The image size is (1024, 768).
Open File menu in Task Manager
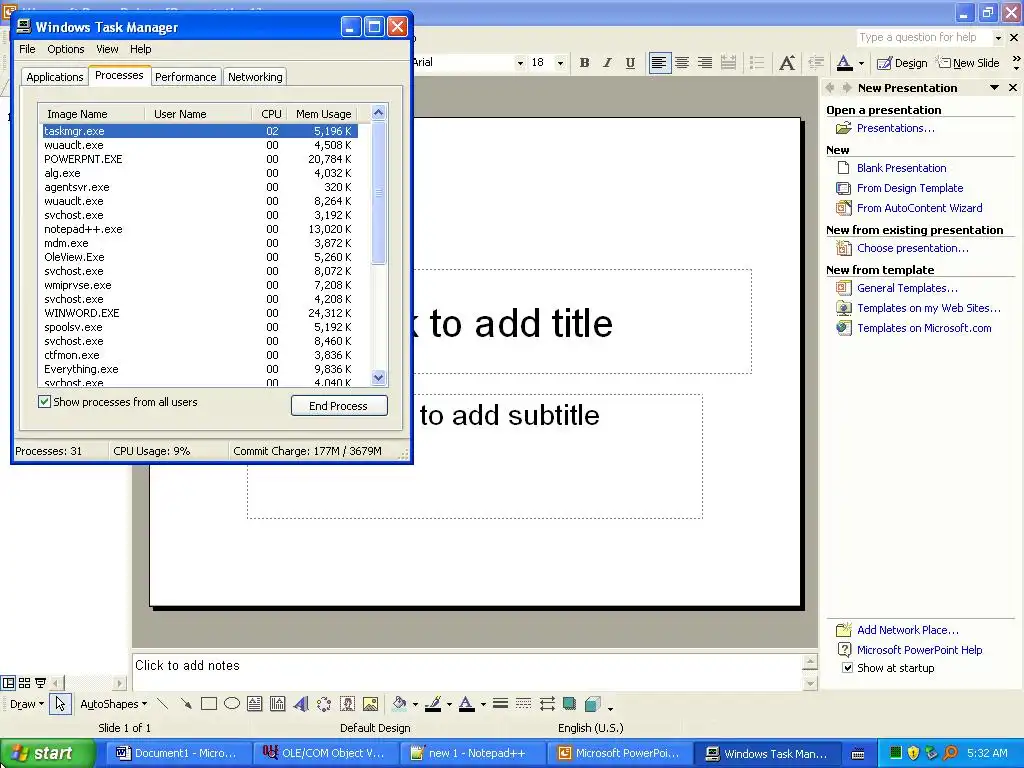[27, 49]
